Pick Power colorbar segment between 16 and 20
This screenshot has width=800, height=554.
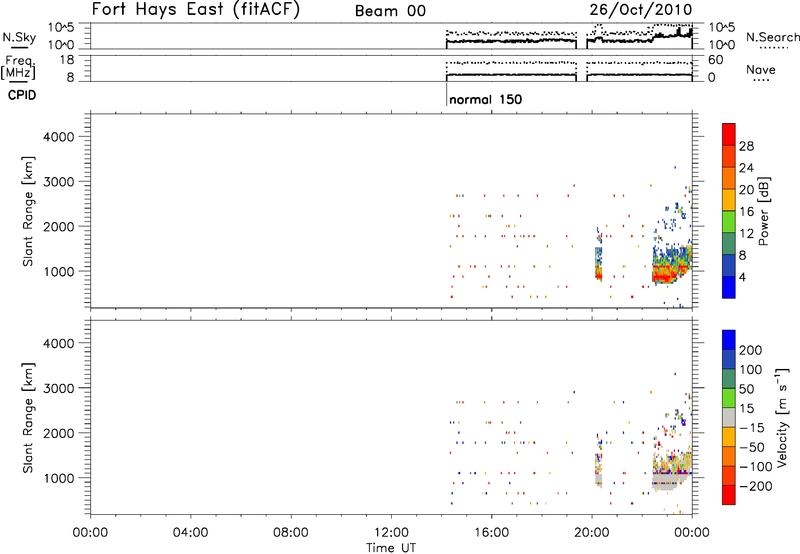coord(729,200)
